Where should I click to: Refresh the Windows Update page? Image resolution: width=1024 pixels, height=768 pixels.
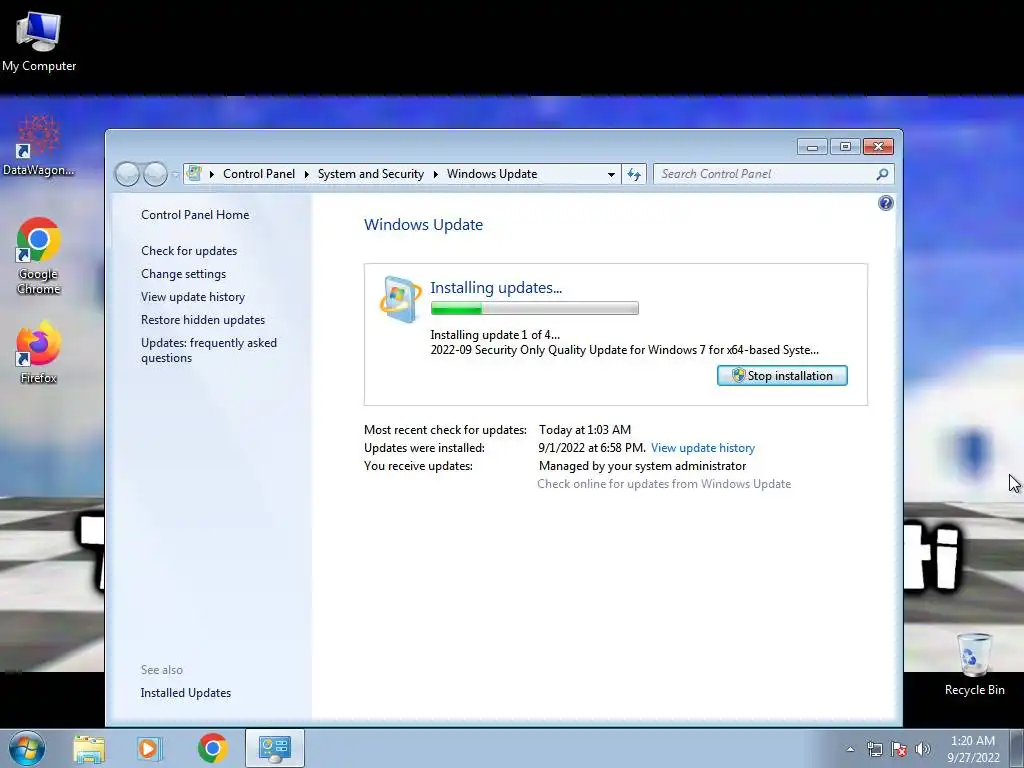pyautogui.click(x=634, y=174)
